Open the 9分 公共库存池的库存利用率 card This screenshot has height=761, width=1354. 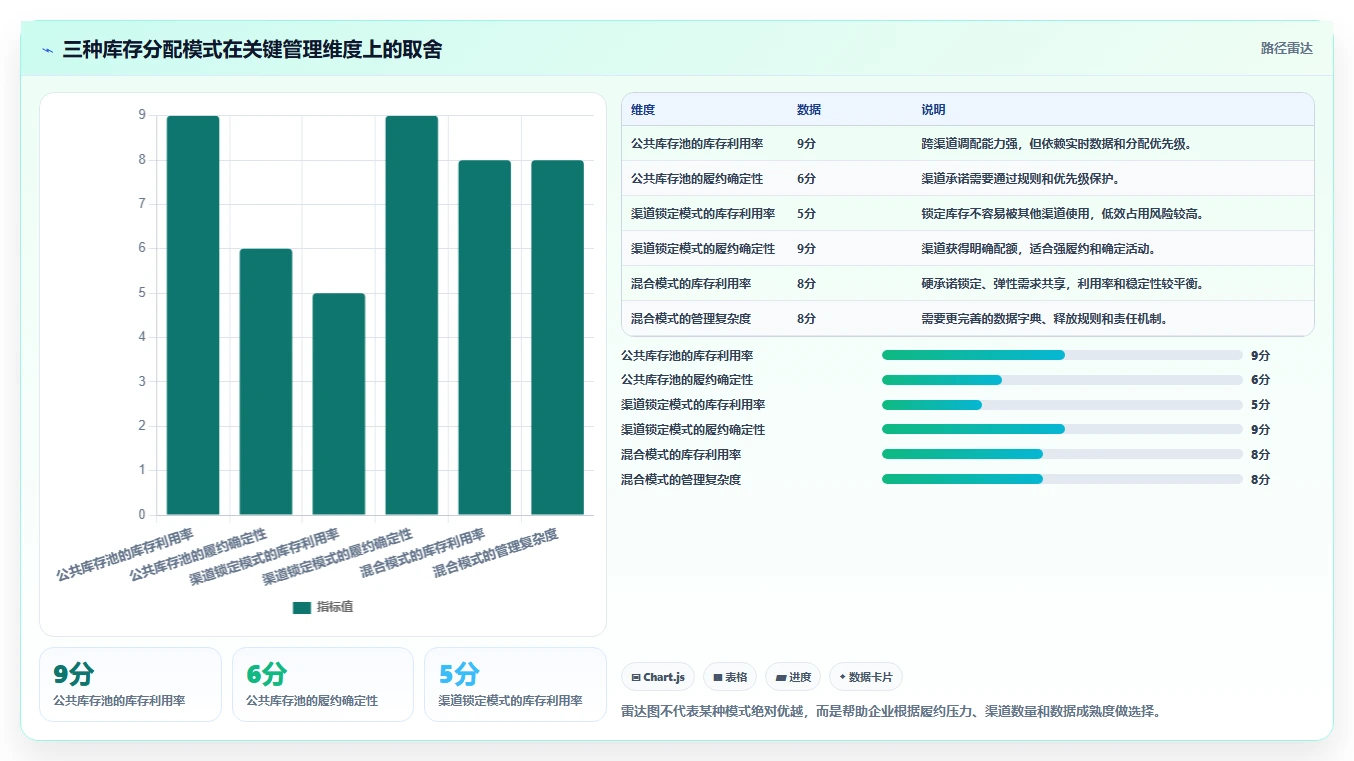[x=130, y=684]
